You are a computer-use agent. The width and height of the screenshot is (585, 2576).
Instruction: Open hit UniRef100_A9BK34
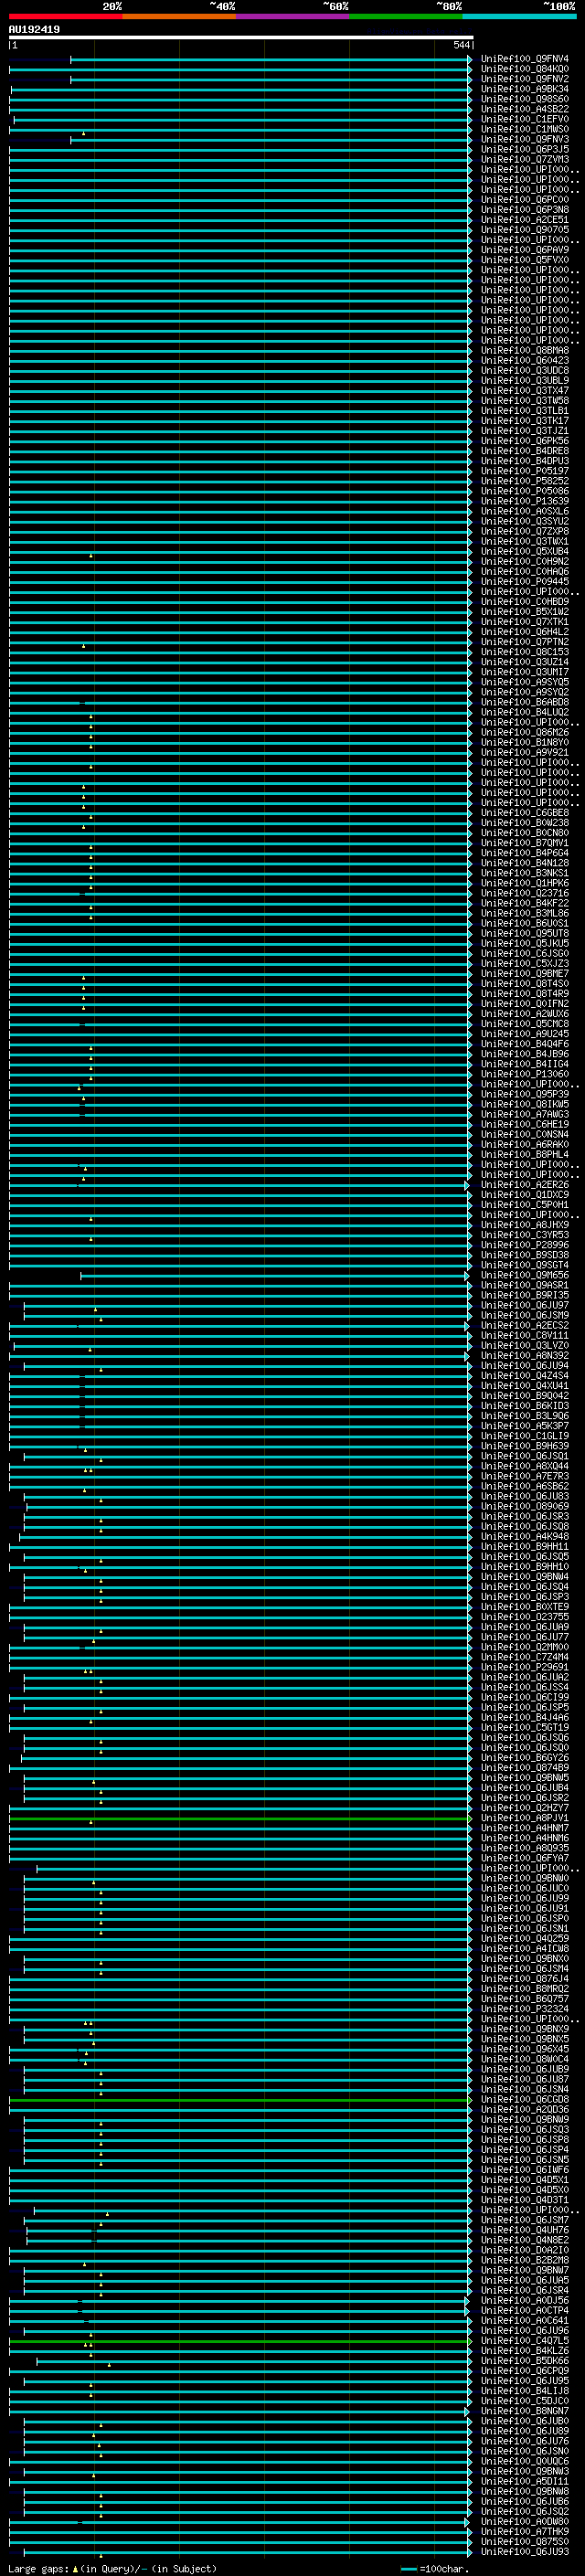coord(525,89)
